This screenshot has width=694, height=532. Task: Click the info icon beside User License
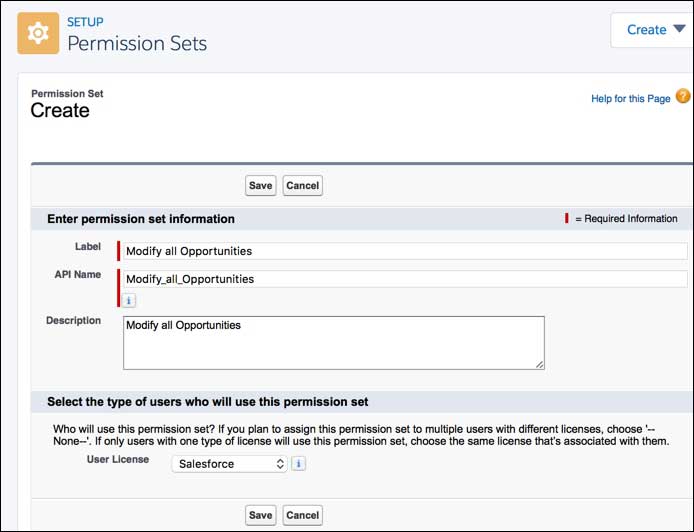tap(299, 464)
